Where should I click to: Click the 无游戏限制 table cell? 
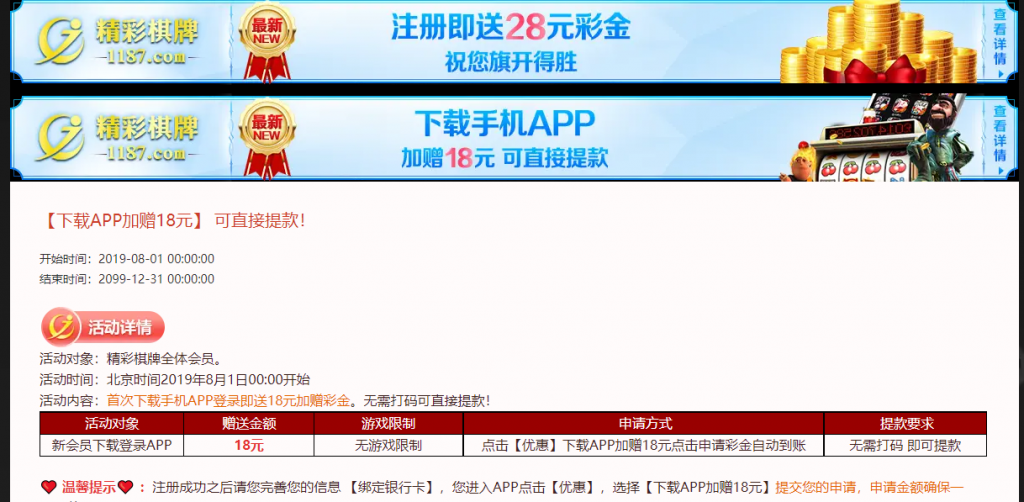pyautogui.click(x=389, y=446)
